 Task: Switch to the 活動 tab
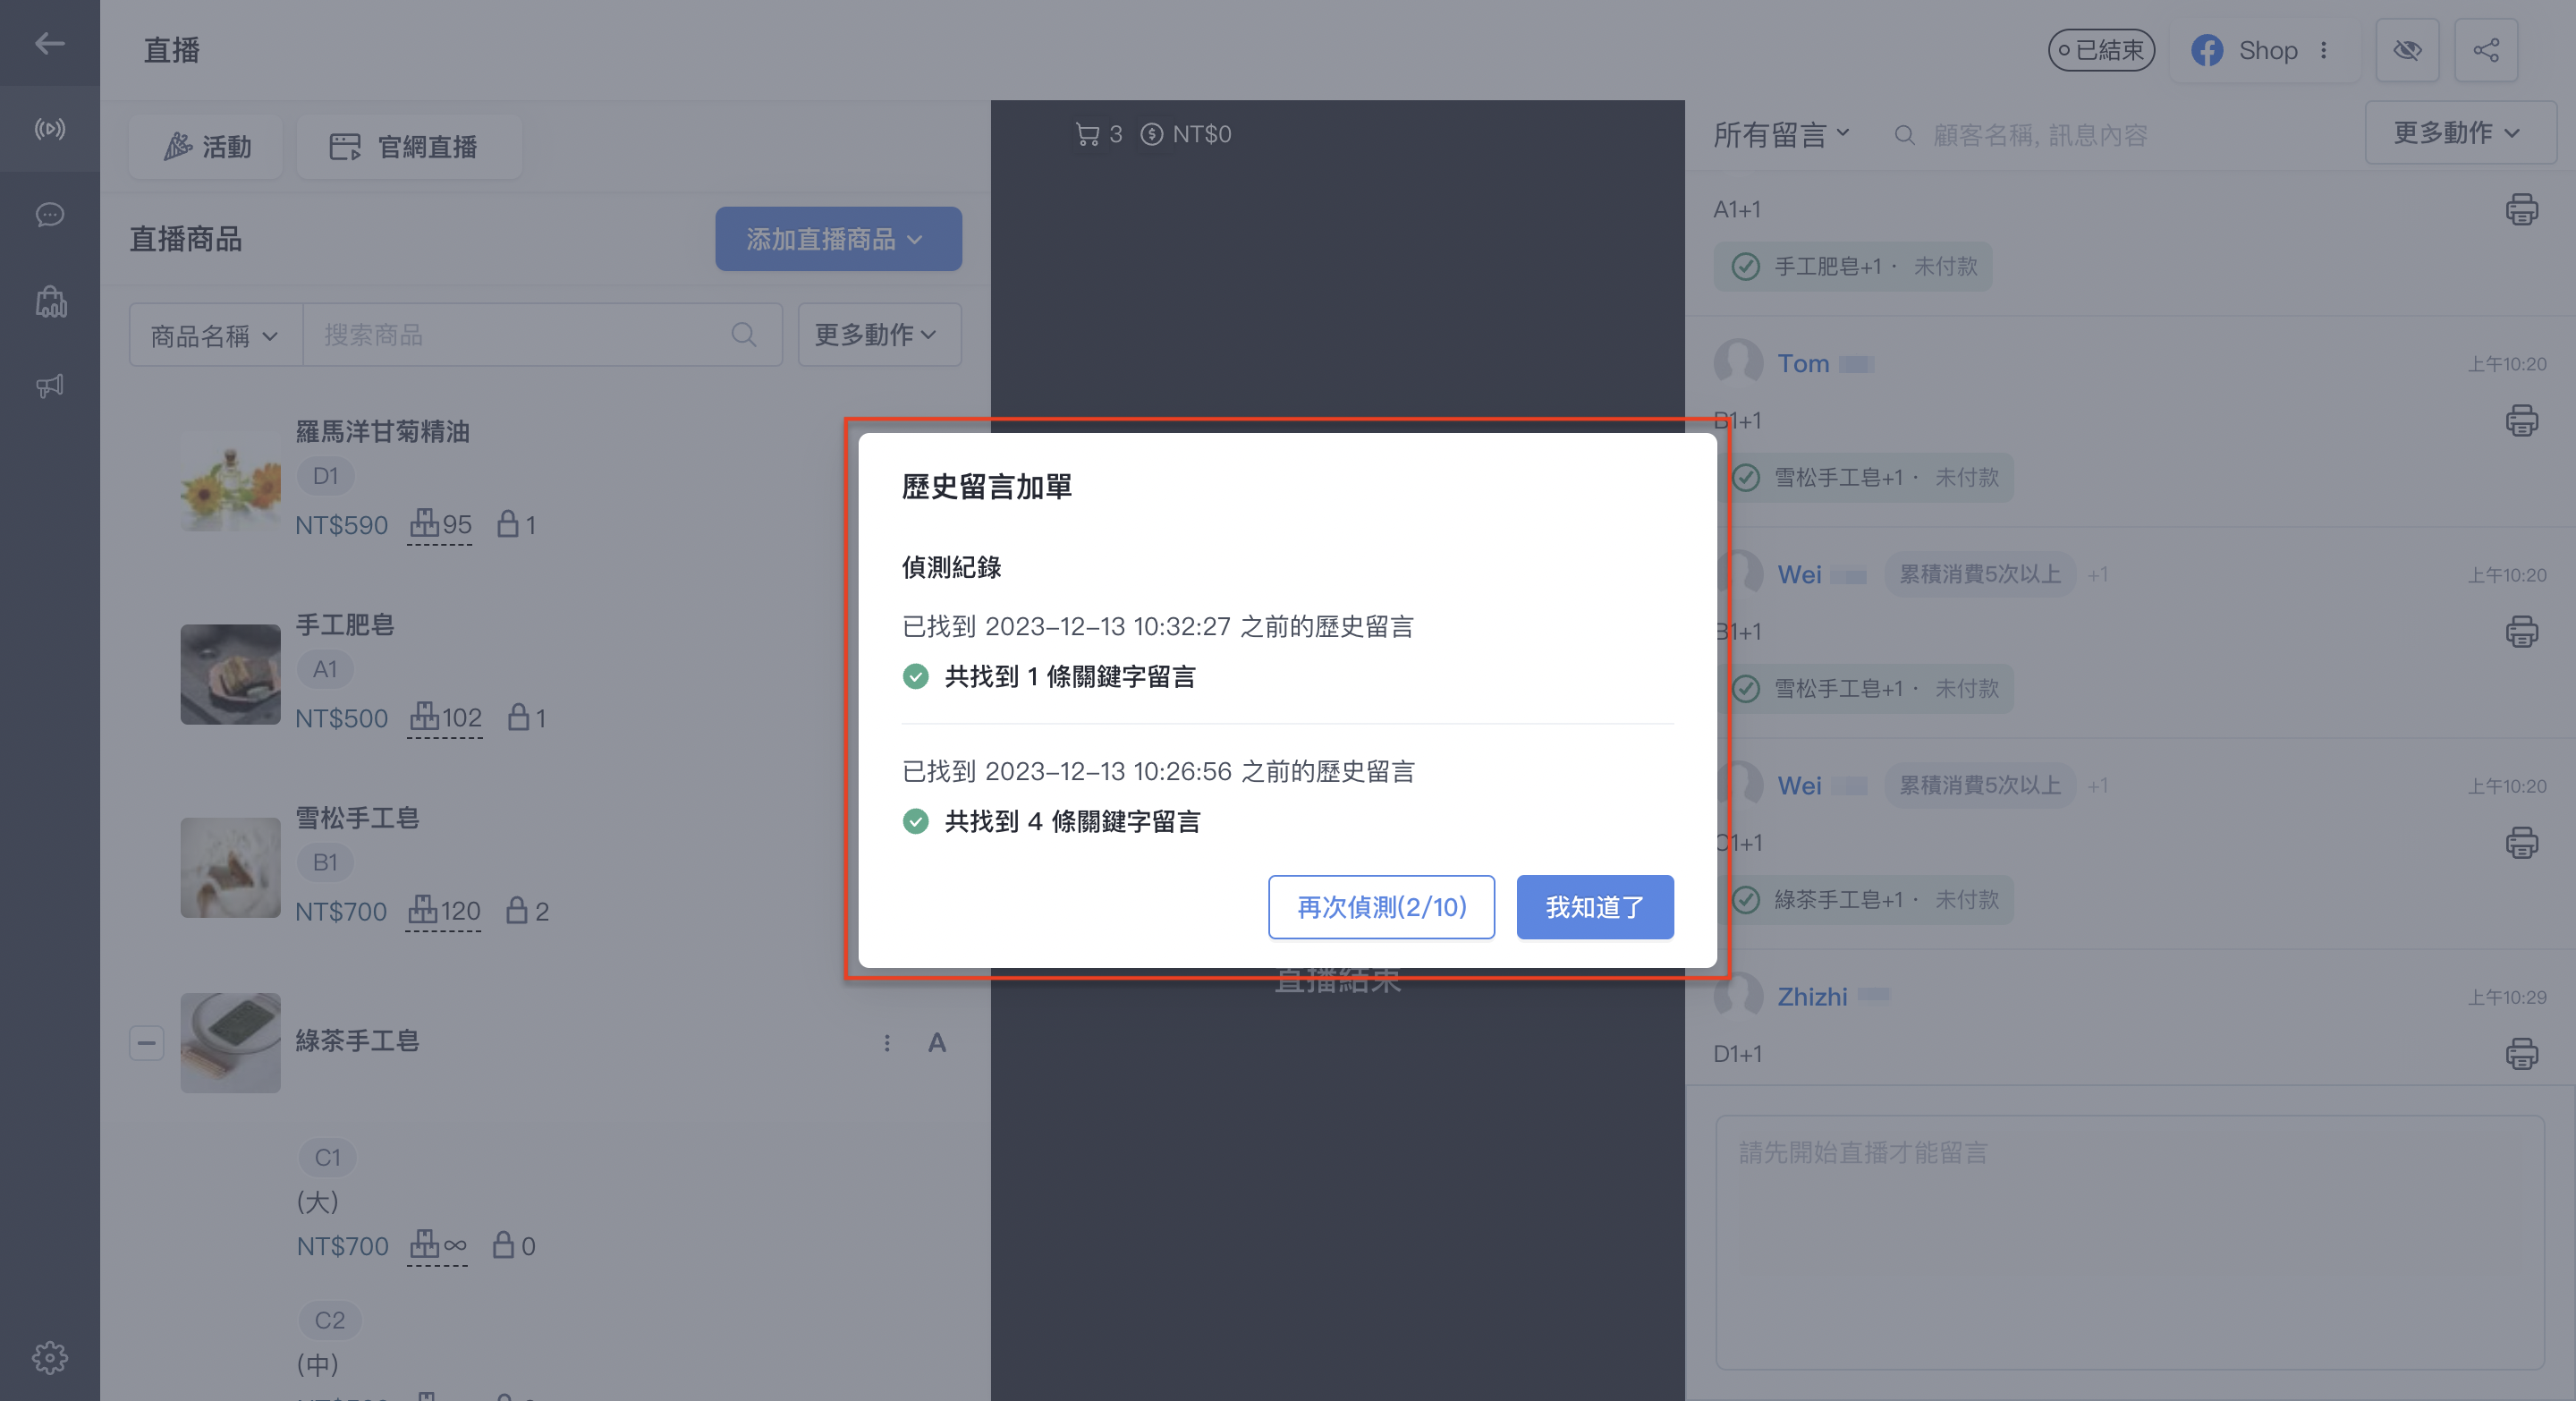[206, 147]
